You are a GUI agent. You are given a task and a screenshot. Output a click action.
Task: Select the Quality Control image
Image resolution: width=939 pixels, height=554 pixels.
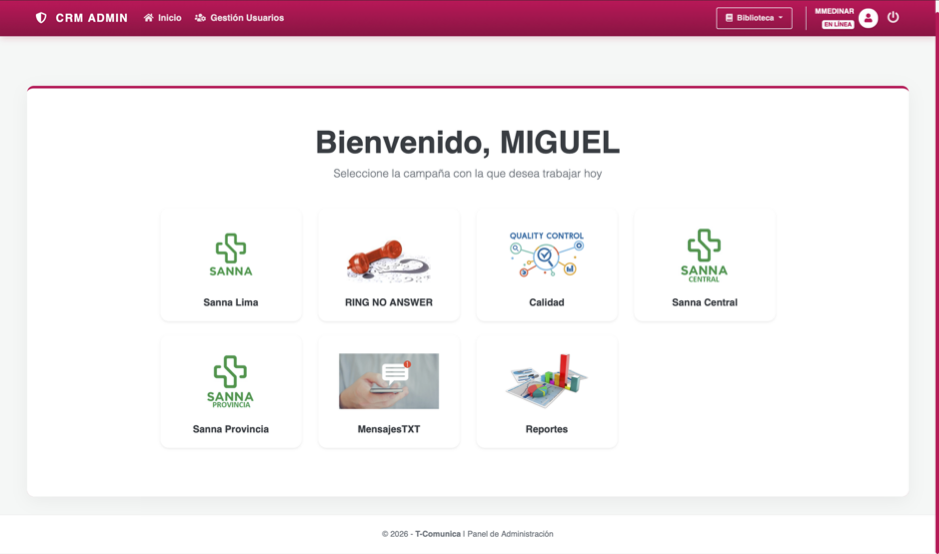(546, 255)
